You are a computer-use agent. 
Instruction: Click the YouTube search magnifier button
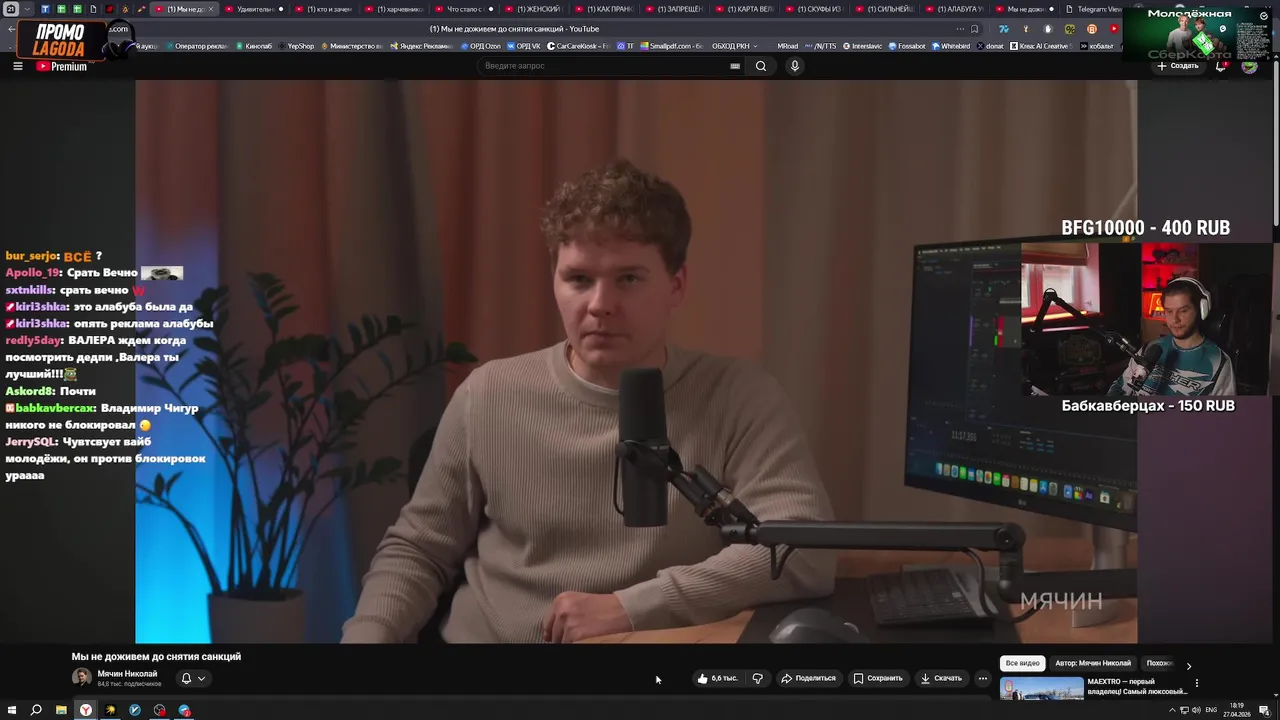pyautogui.click(x=761, y=66)
